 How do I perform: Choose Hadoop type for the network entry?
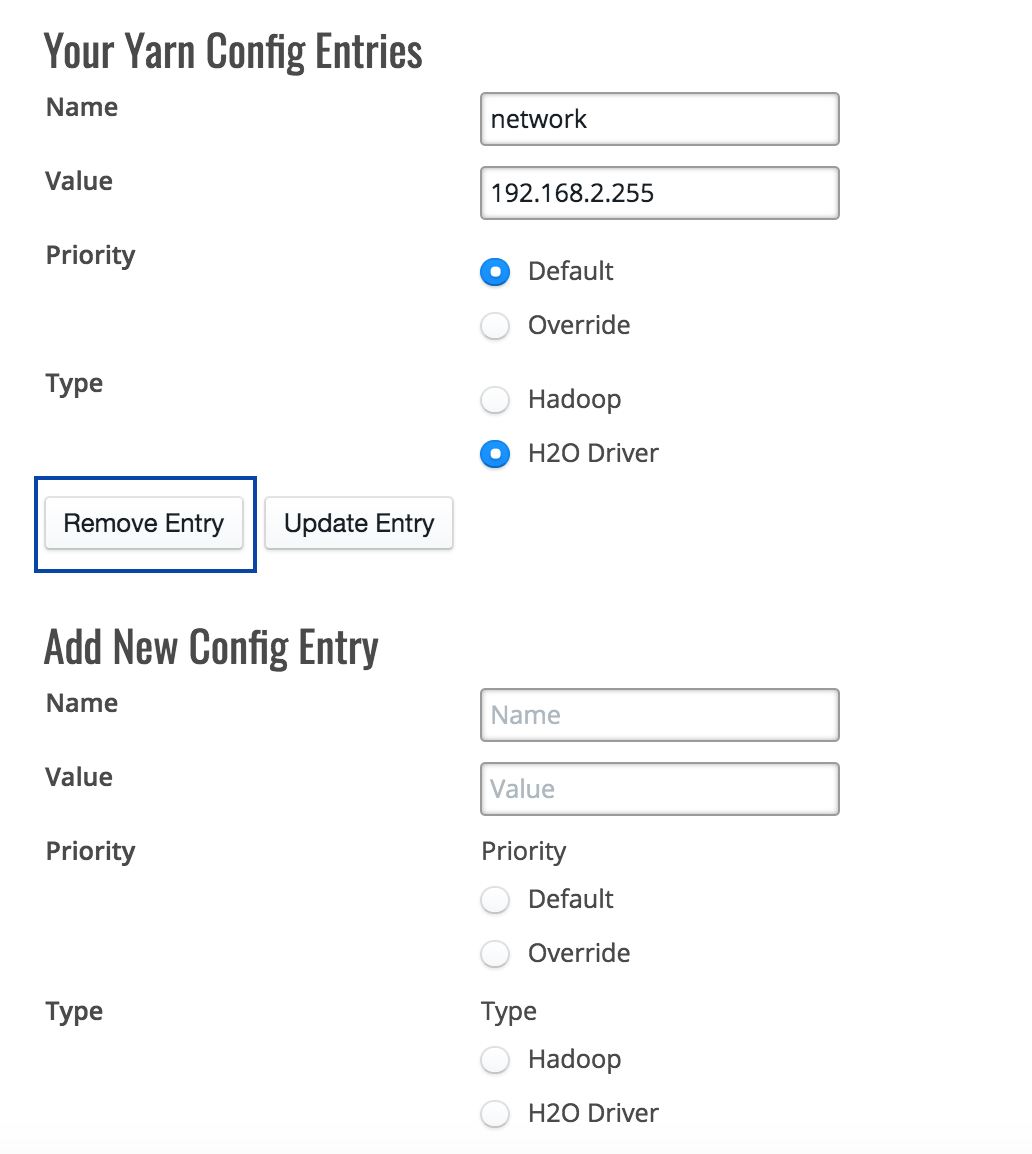(495, 400)
